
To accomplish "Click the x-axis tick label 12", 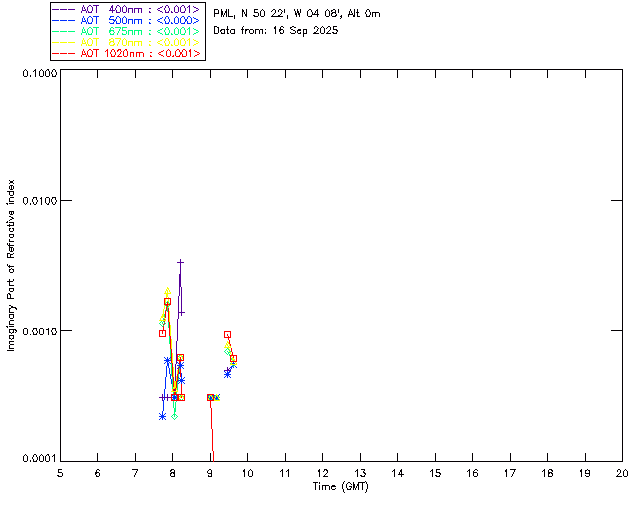I will (x=322, y=473).
